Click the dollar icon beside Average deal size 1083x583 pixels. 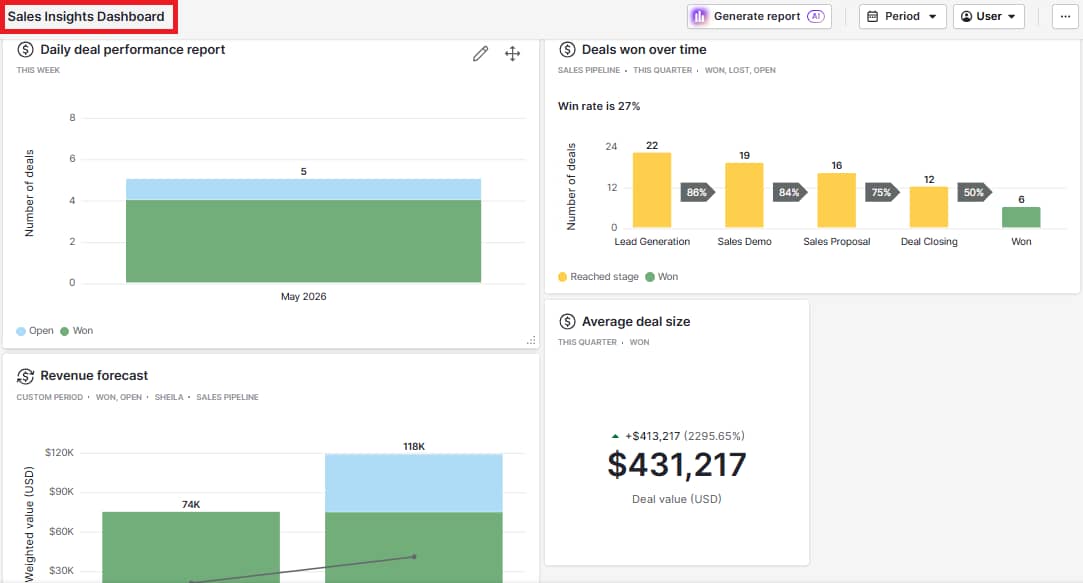coord(567,321)
